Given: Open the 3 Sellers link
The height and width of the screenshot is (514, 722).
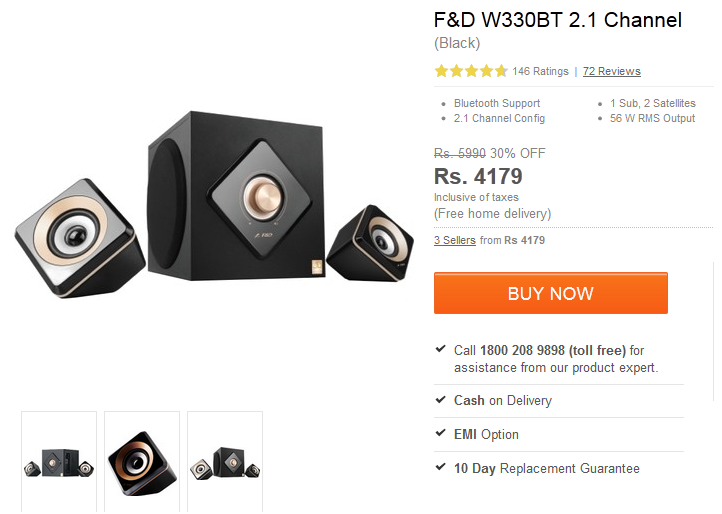Looking at the screenshot, I should pos(454,240).
